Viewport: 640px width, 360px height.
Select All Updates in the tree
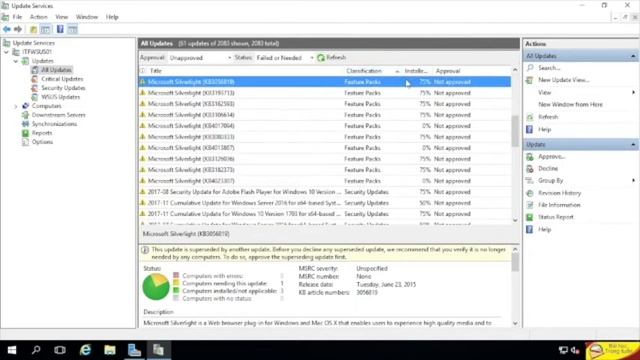[x=56, y=70]
